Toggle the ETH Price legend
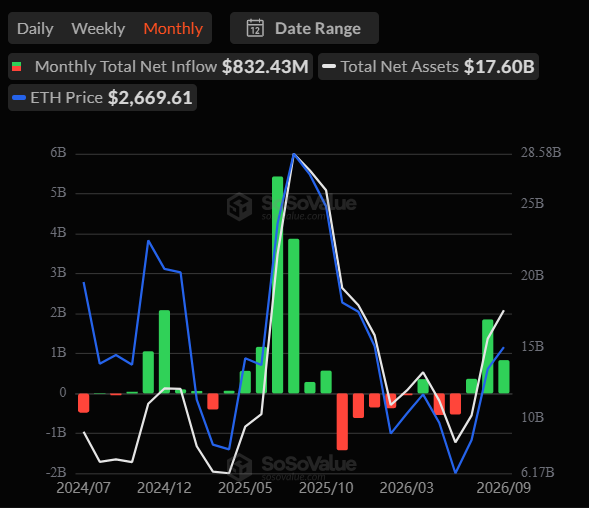The image size is (589, 508). pyautogui.click(x=103, y=98)
